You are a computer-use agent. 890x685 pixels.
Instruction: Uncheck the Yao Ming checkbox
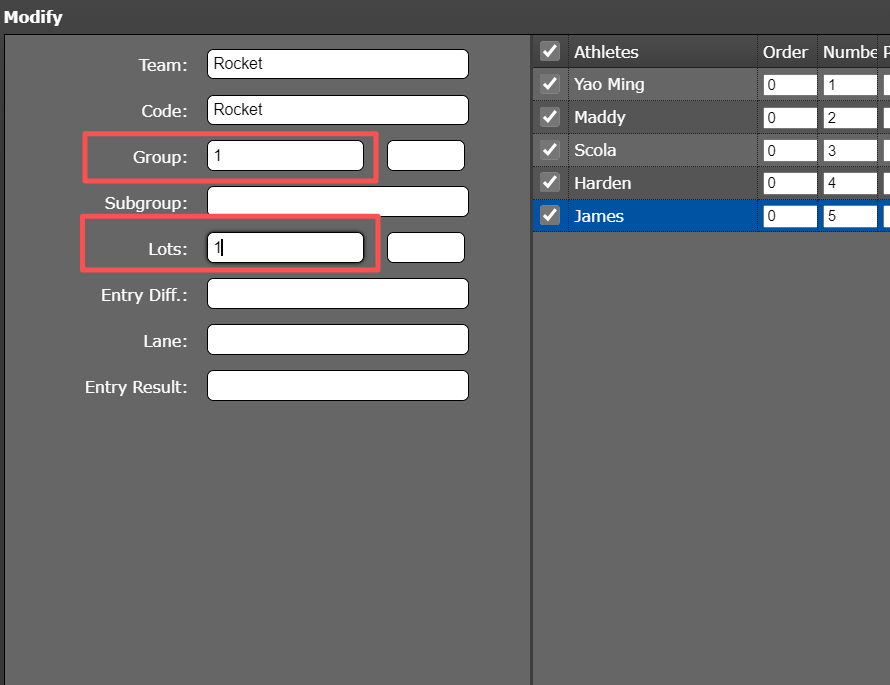point(549,85)
